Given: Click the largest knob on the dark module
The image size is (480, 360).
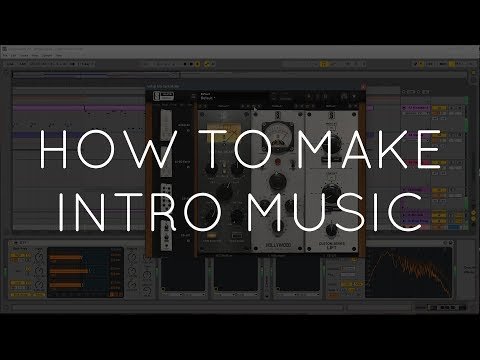Looking at the screenshot, I should pos(225,190).
